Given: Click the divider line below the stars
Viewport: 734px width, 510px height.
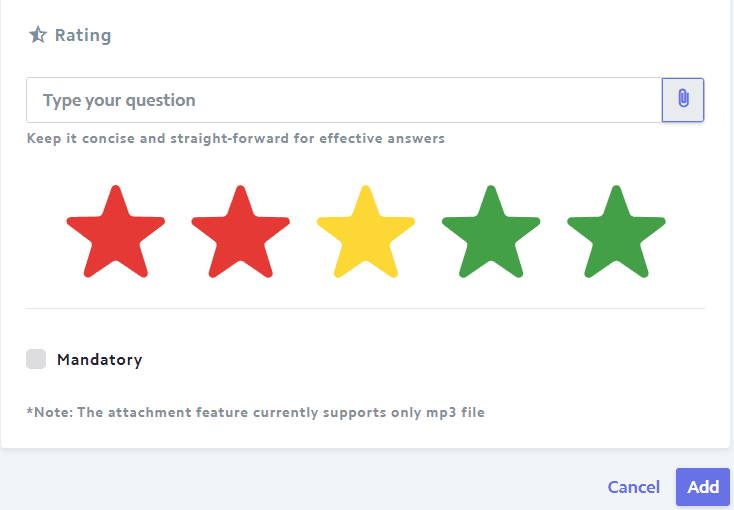Looking at the screenshot, I should [x=366, y=309].
